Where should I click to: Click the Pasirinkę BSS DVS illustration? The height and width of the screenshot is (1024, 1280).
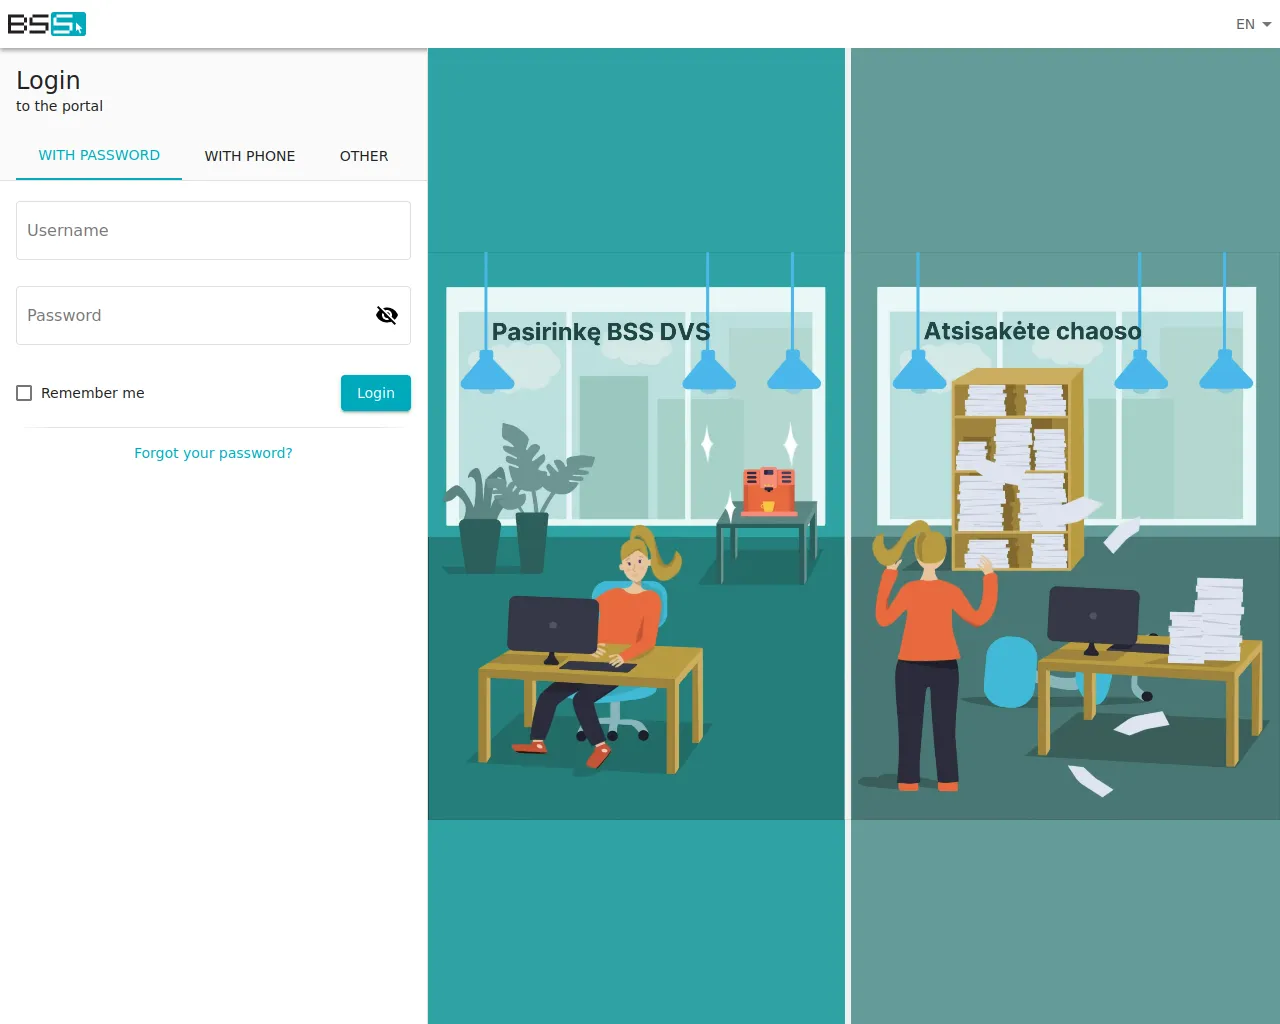click(x=636, y=536)
